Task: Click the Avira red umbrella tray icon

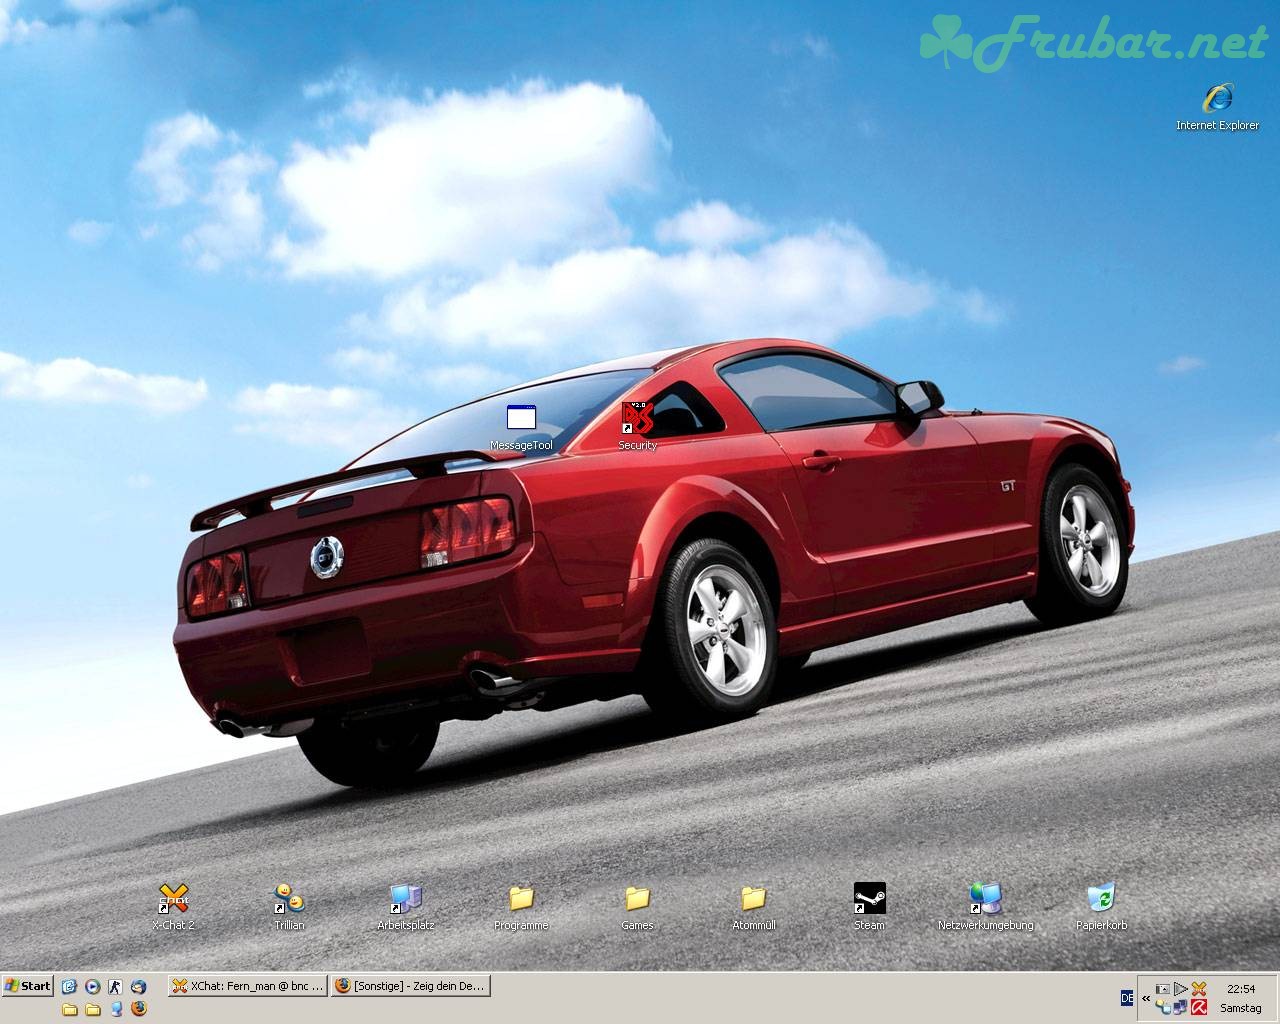Action: [x=1199, y=1007]
